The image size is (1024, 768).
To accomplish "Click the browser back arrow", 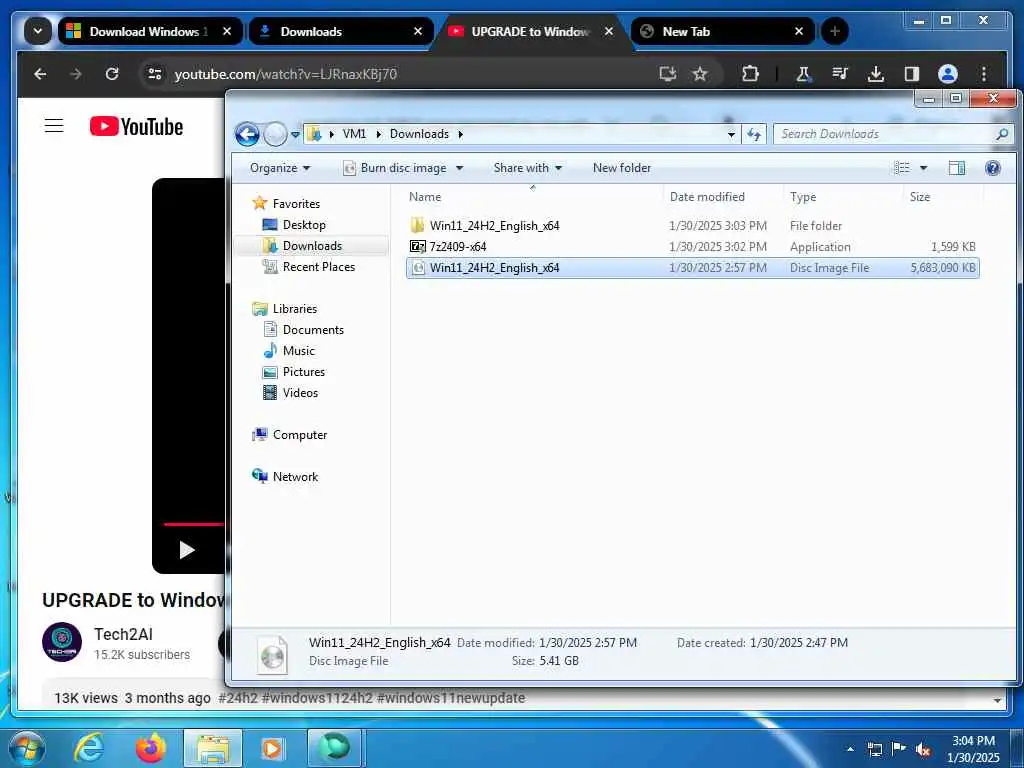I will 40,74.
